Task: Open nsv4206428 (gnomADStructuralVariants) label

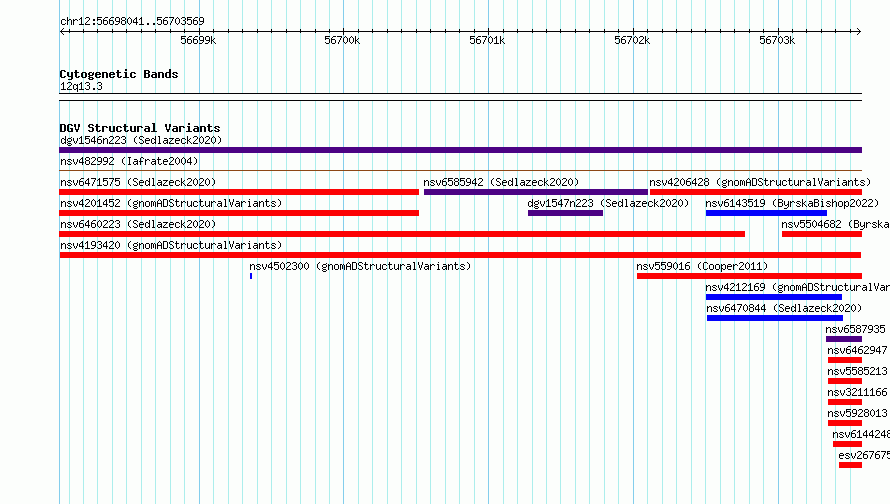Action: point(760,182)
